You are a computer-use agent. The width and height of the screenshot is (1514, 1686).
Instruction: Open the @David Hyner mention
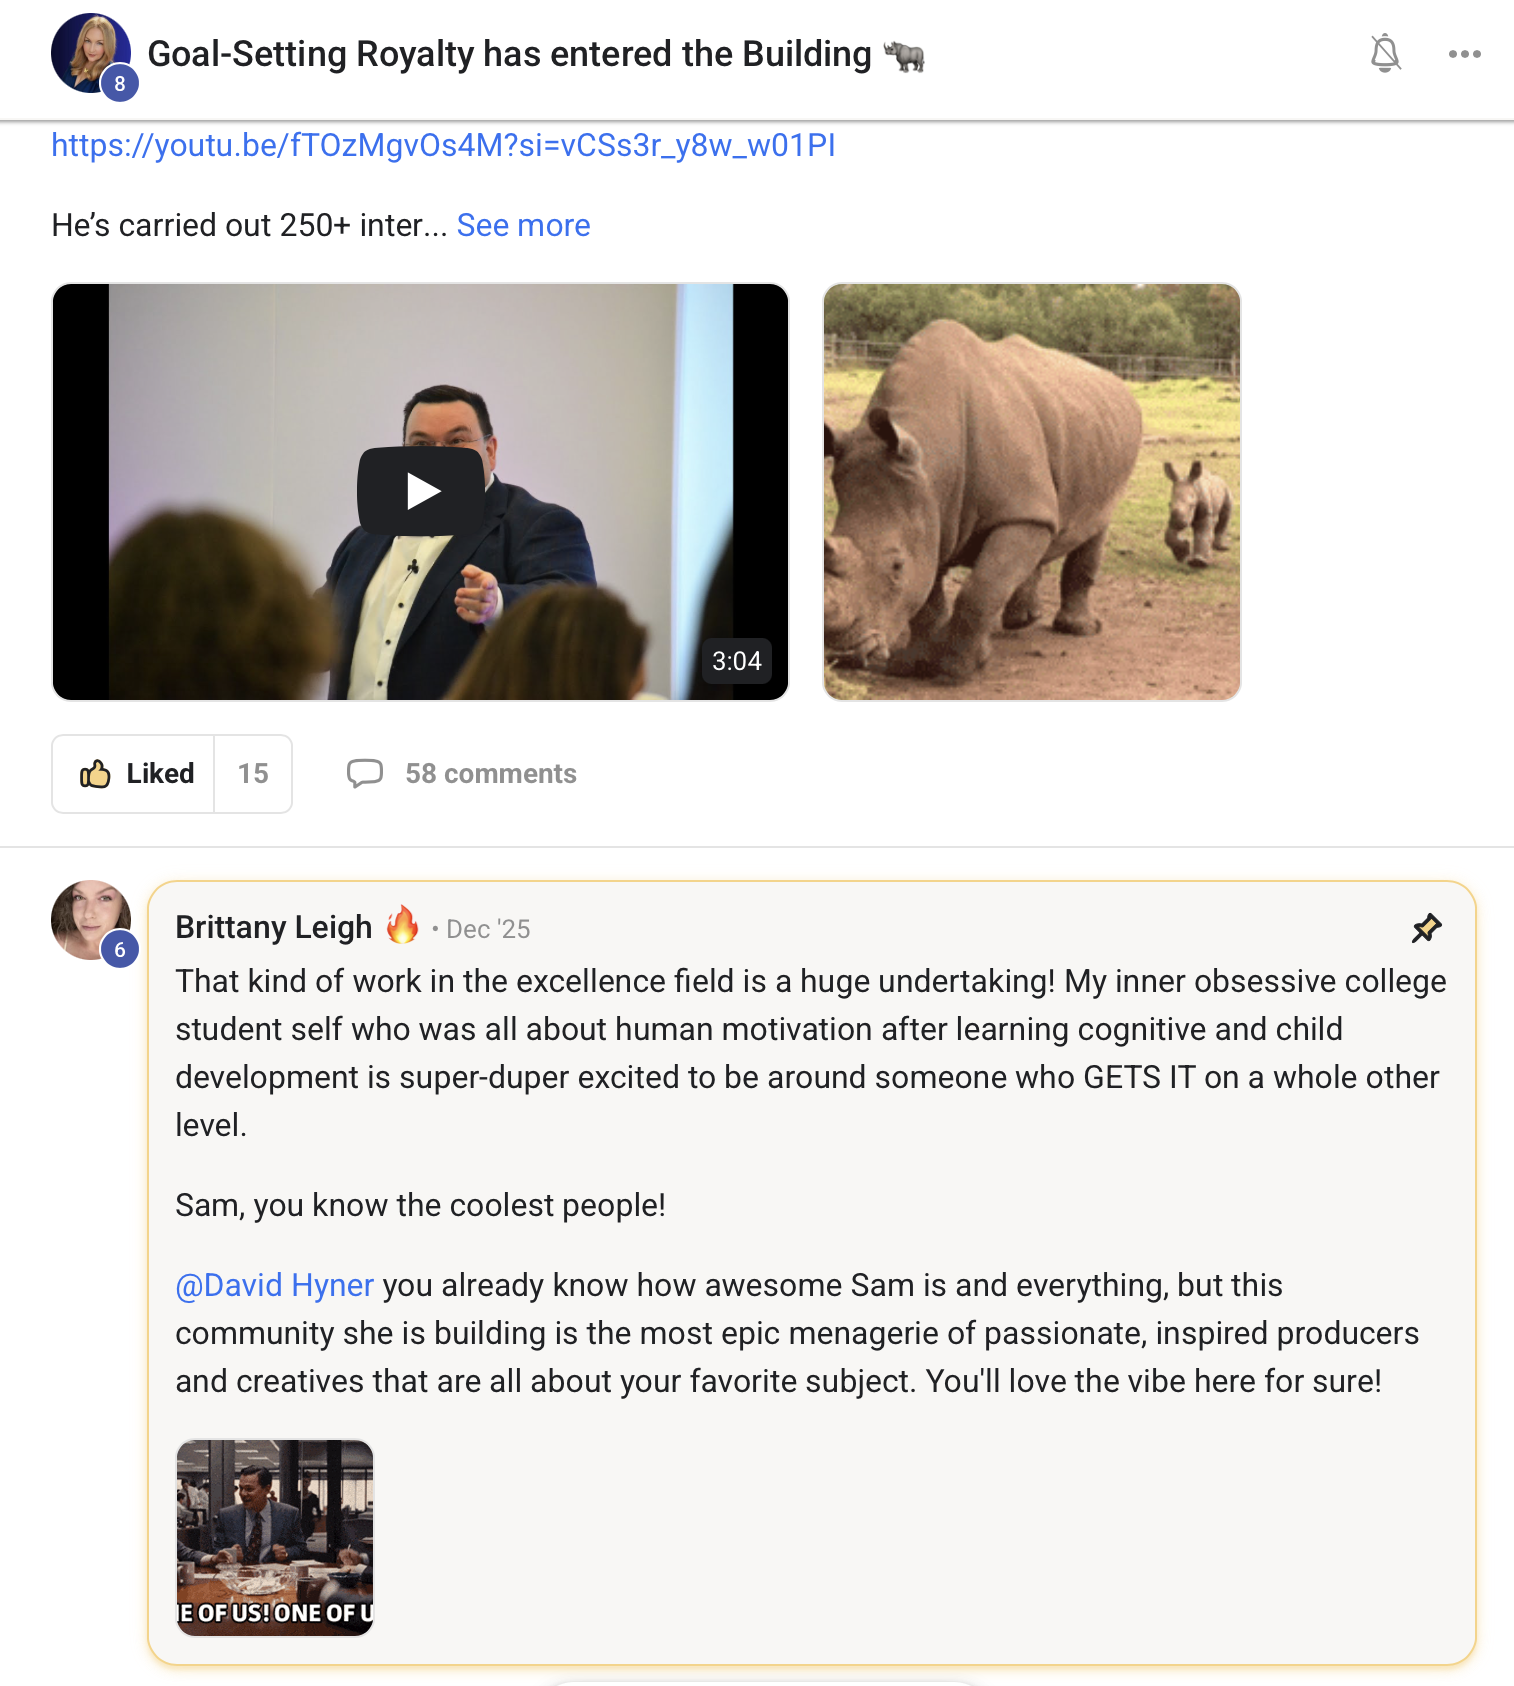tap(274, 1285)
